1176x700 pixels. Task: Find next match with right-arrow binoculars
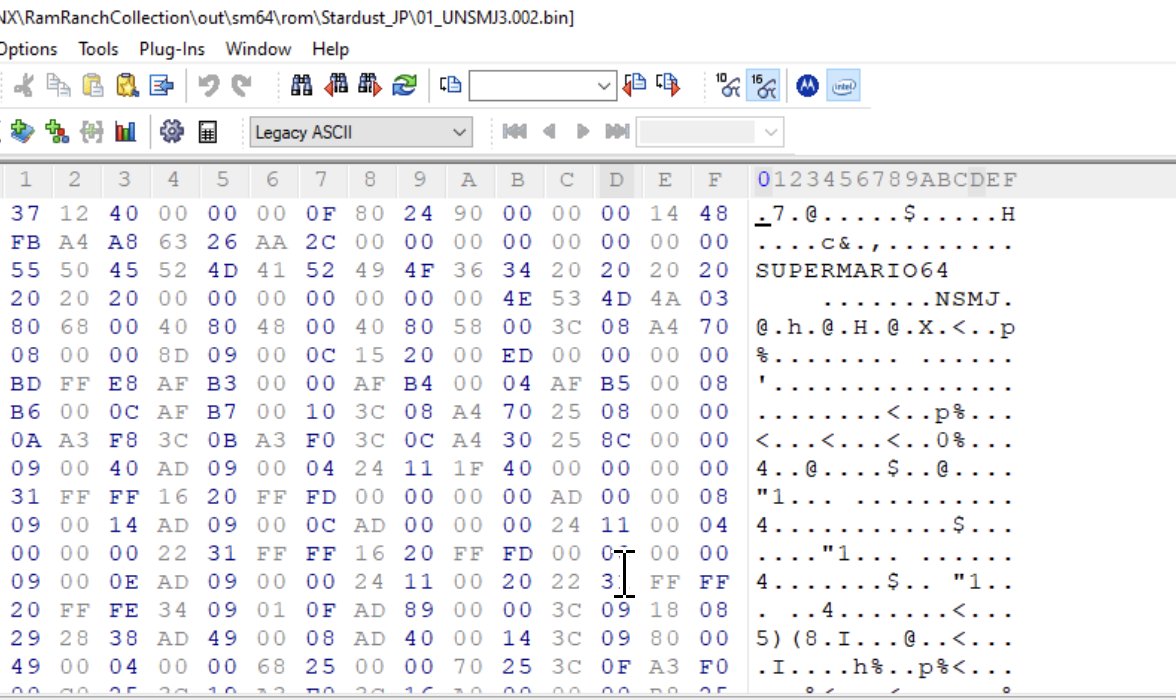tap(370, 86)
